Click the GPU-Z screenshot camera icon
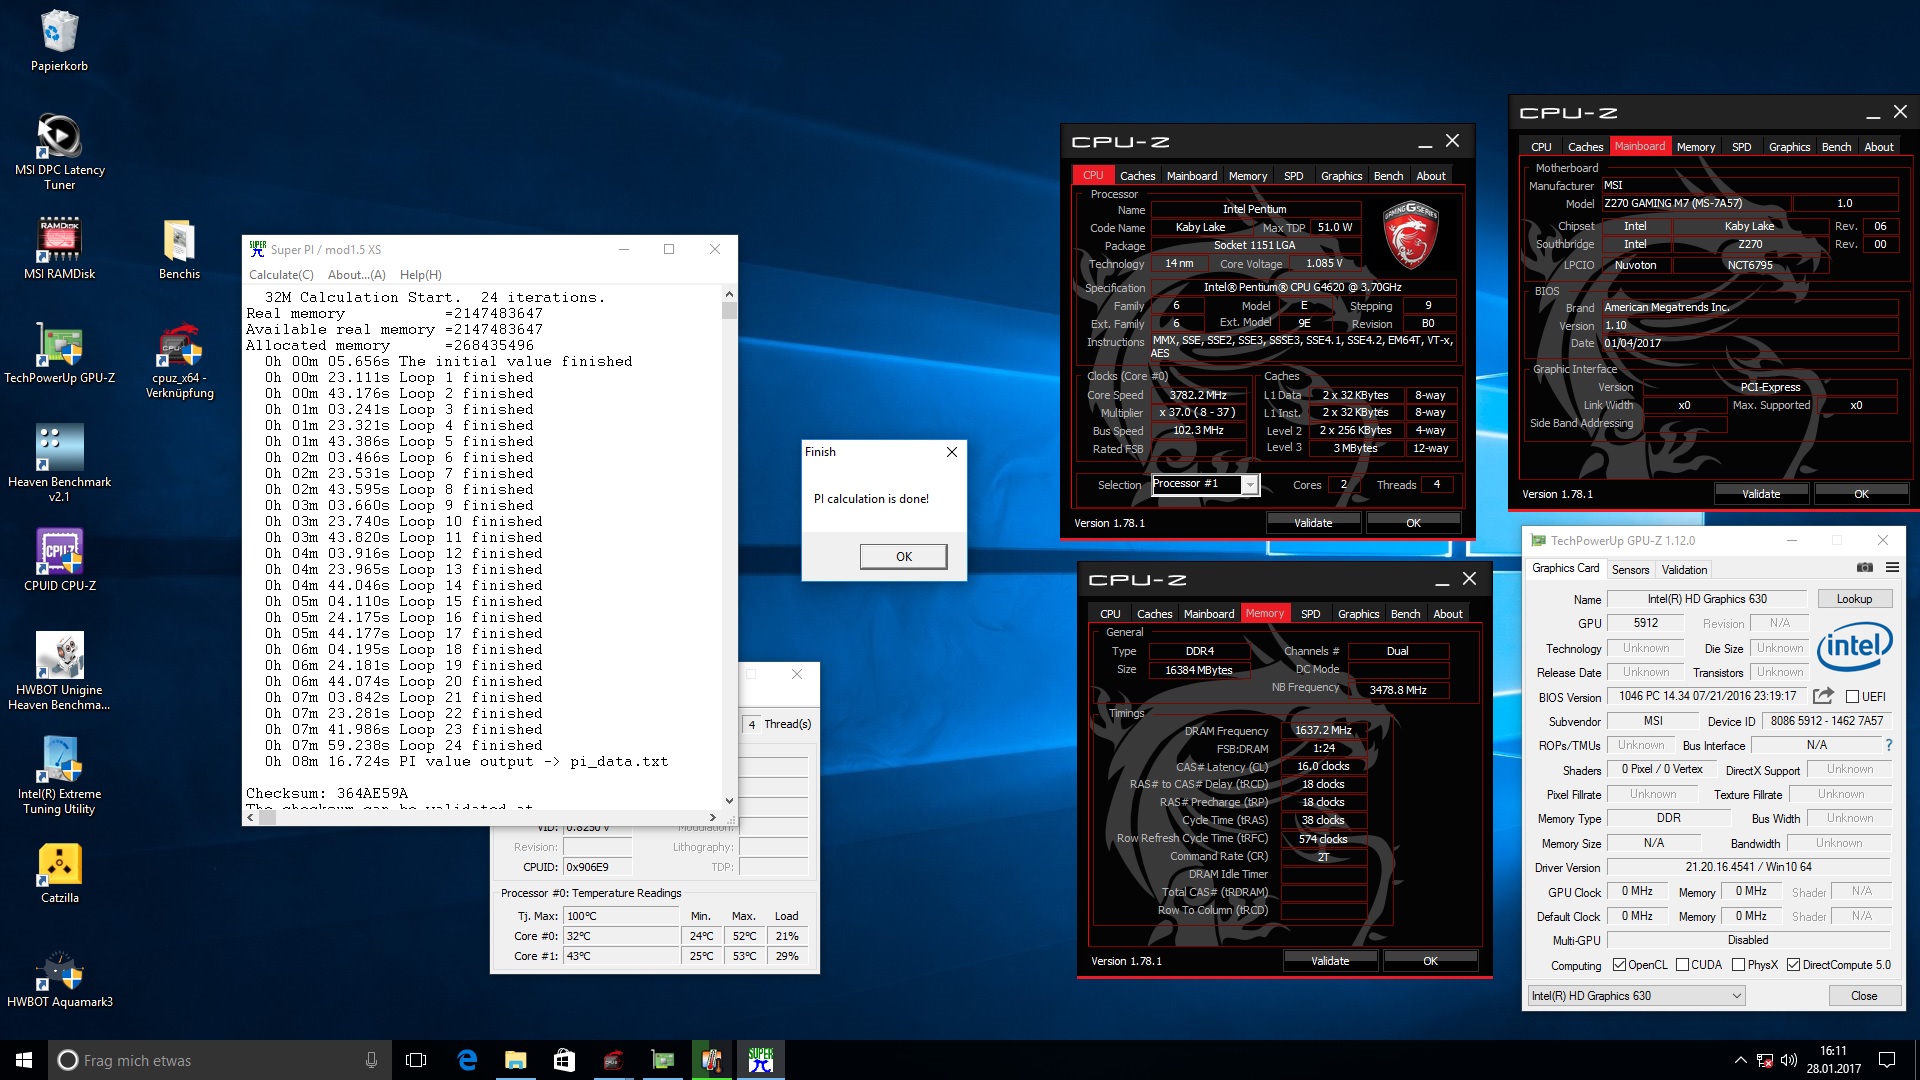Viewport: 1920px width, 1080px height. [x=1864, y=567]
